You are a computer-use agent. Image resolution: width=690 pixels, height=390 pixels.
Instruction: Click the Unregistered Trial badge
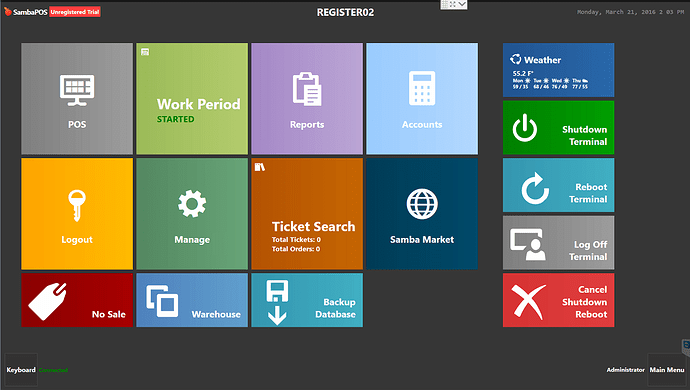coord(75,12)
